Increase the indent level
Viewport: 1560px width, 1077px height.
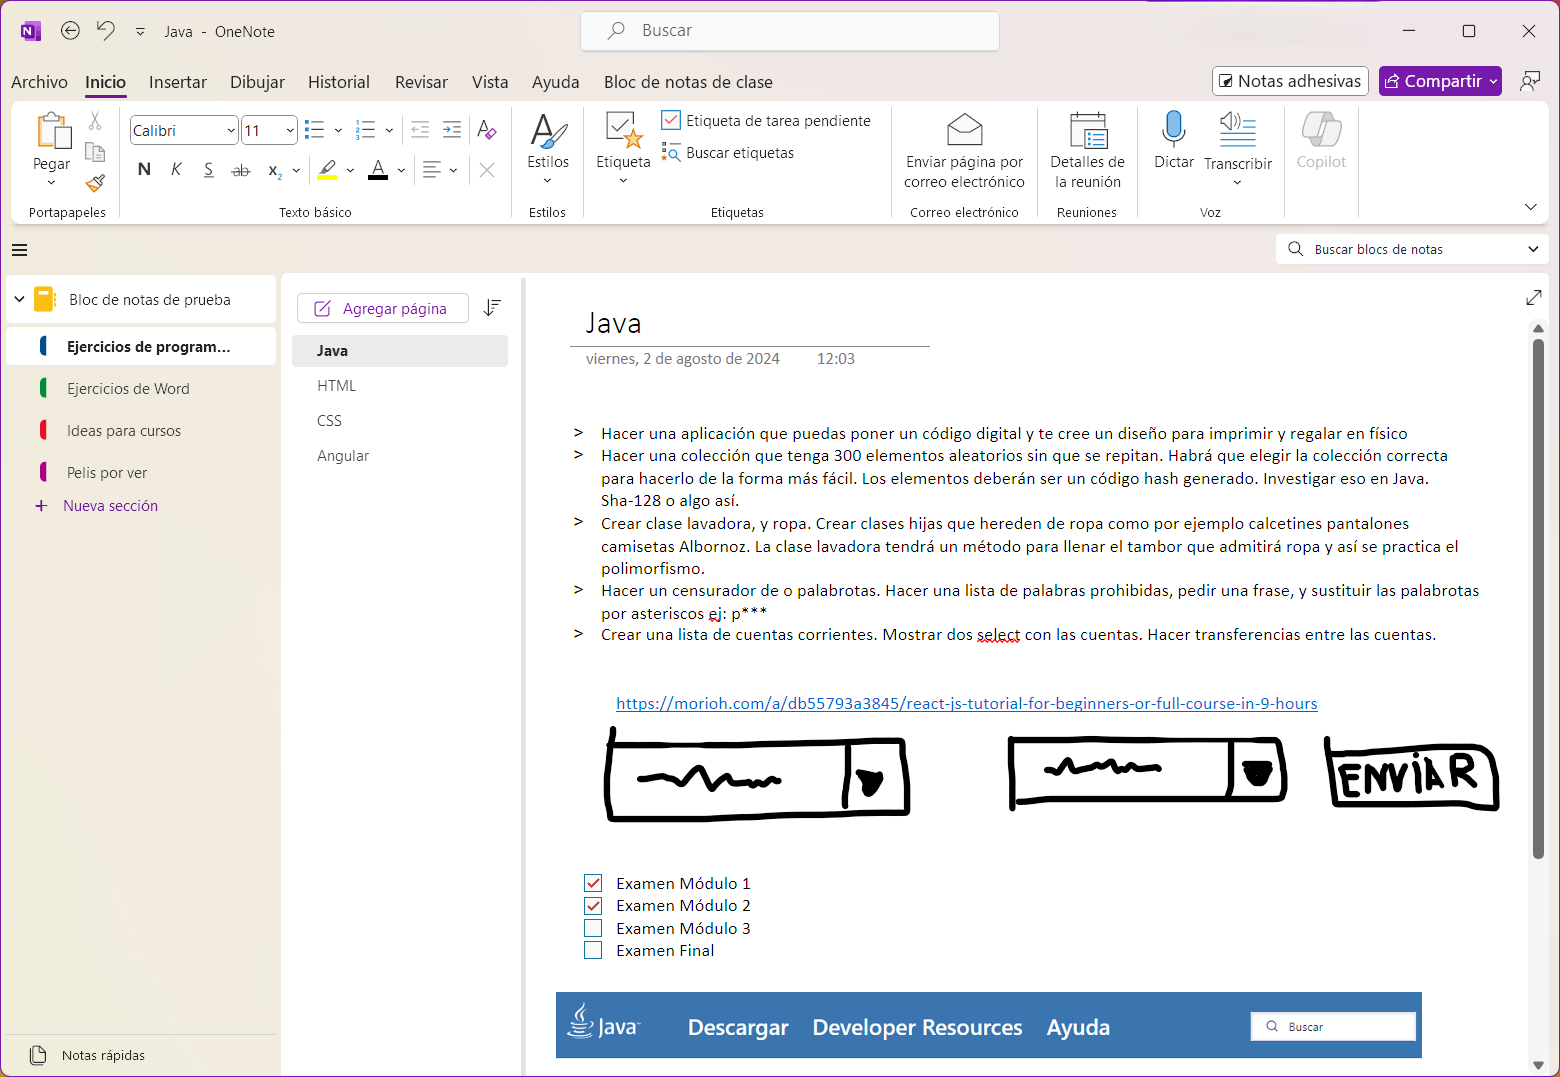[x=452, y=130]
